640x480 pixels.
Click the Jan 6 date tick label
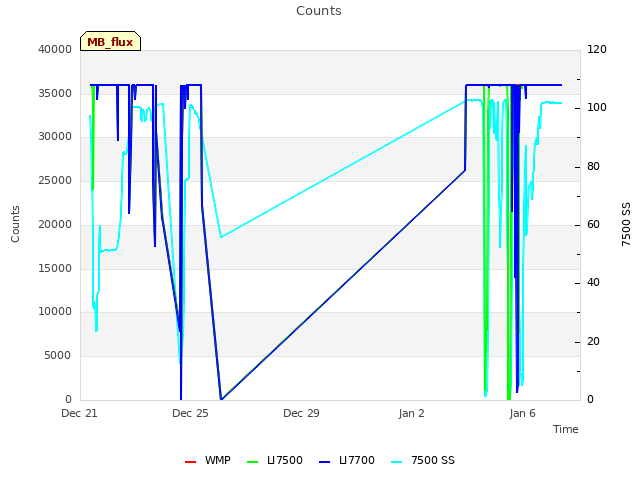[x=522, y=413]
